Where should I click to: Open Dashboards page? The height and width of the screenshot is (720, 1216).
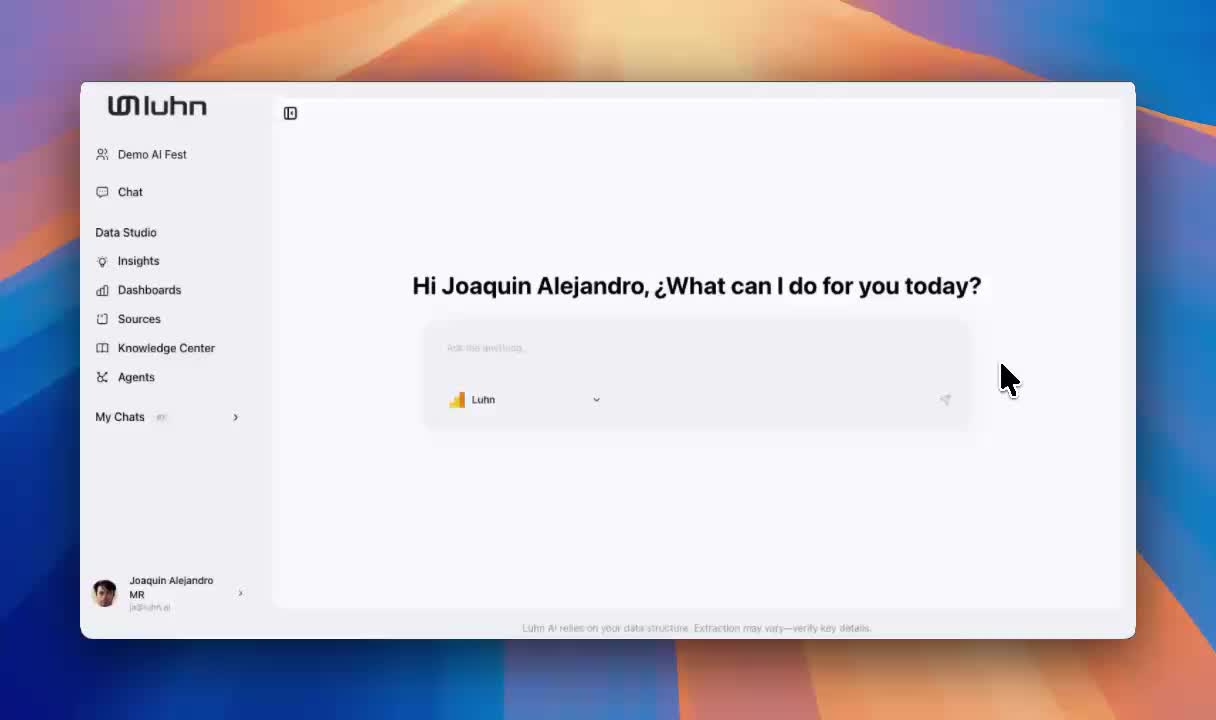pyautogui.click(x=149, y=290)
